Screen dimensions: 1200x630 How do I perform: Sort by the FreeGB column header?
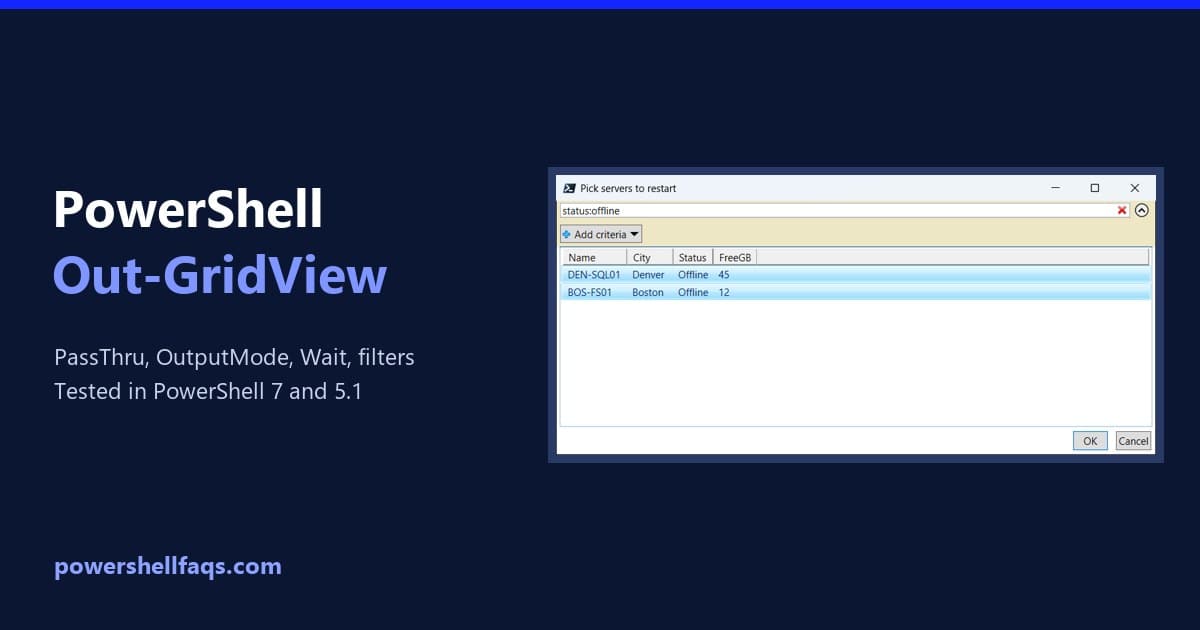coord(735,257)
